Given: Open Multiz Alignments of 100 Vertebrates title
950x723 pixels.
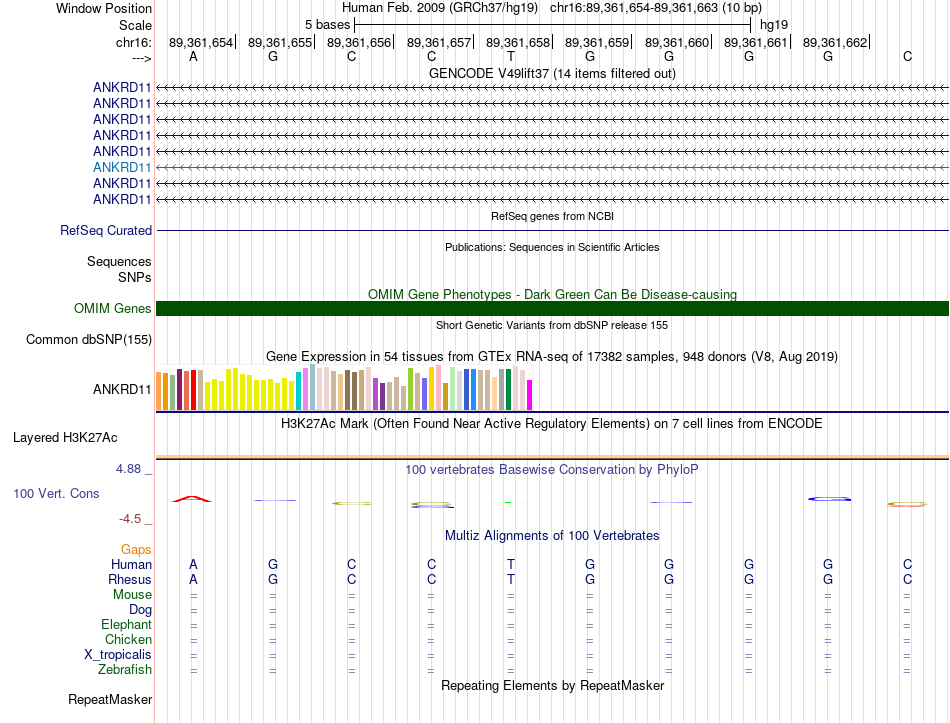Looking at the screenshot, I should coord(552,536).
